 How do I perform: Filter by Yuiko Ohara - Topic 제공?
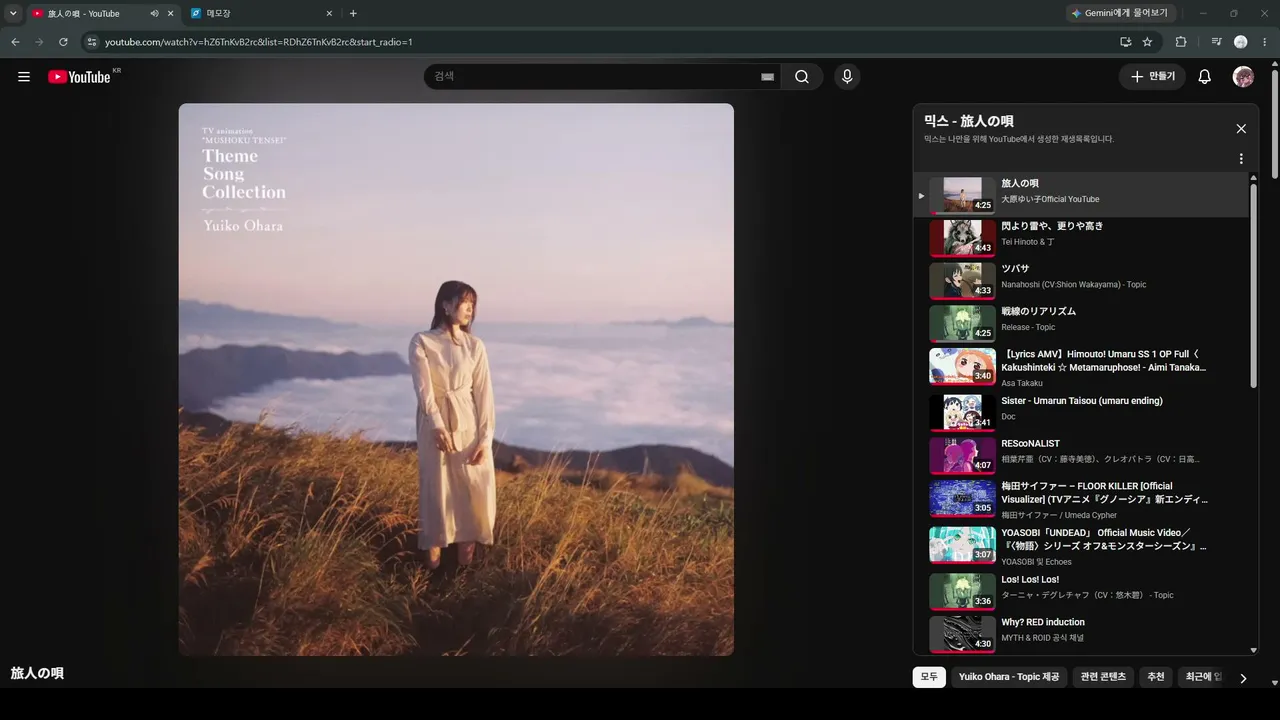tap(1009, 677)
